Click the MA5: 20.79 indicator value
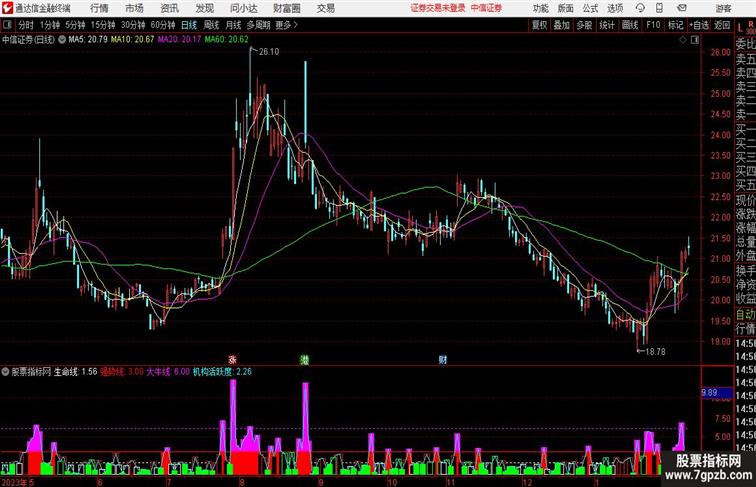The height and width of the screenshot is (487, 756). tap(88, 40)
